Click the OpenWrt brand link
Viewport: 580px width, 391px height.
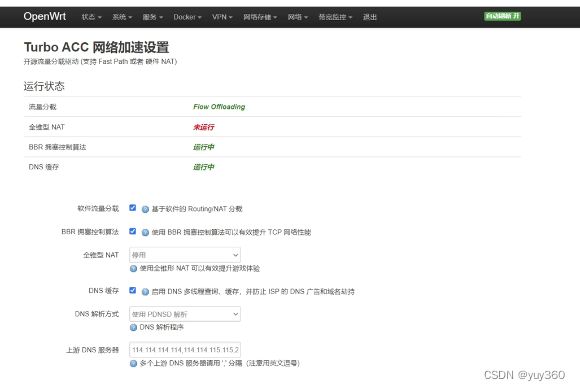(x=45, y=16)
